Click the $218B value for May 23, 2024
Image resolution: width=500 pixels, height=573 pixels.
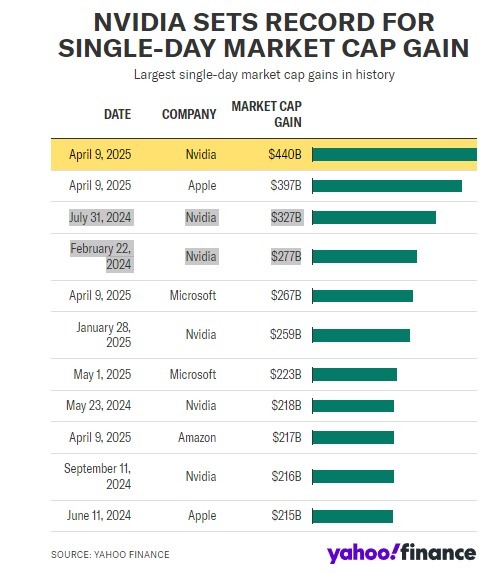click(287, 406)
